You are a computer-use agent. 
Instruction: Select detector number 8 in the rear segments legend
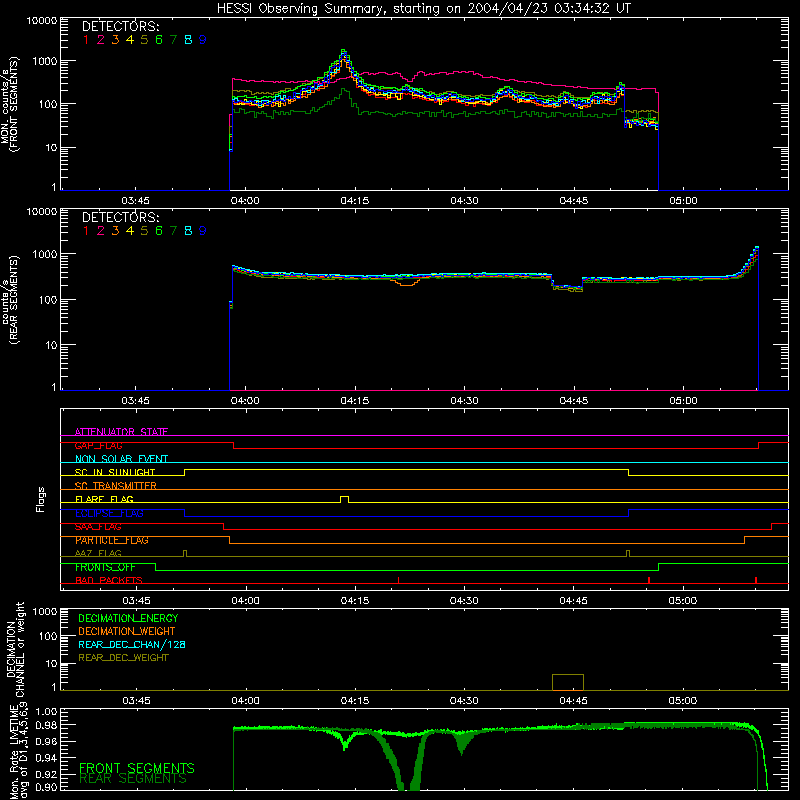pos(188,231)
